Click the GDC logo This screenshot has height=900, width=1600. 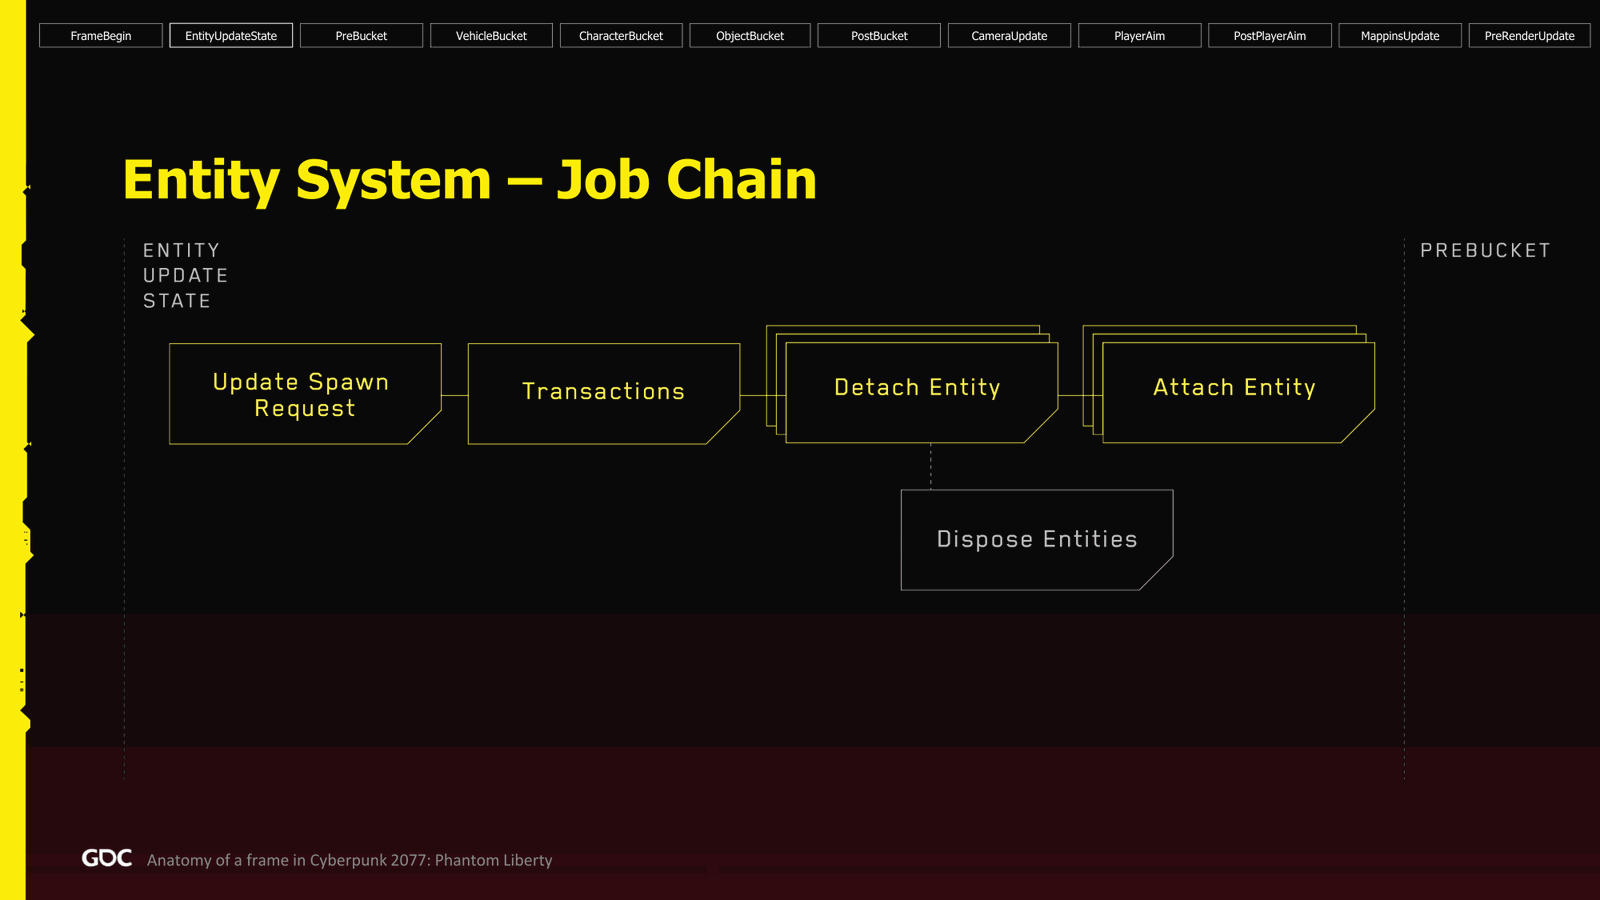(107, 858)
